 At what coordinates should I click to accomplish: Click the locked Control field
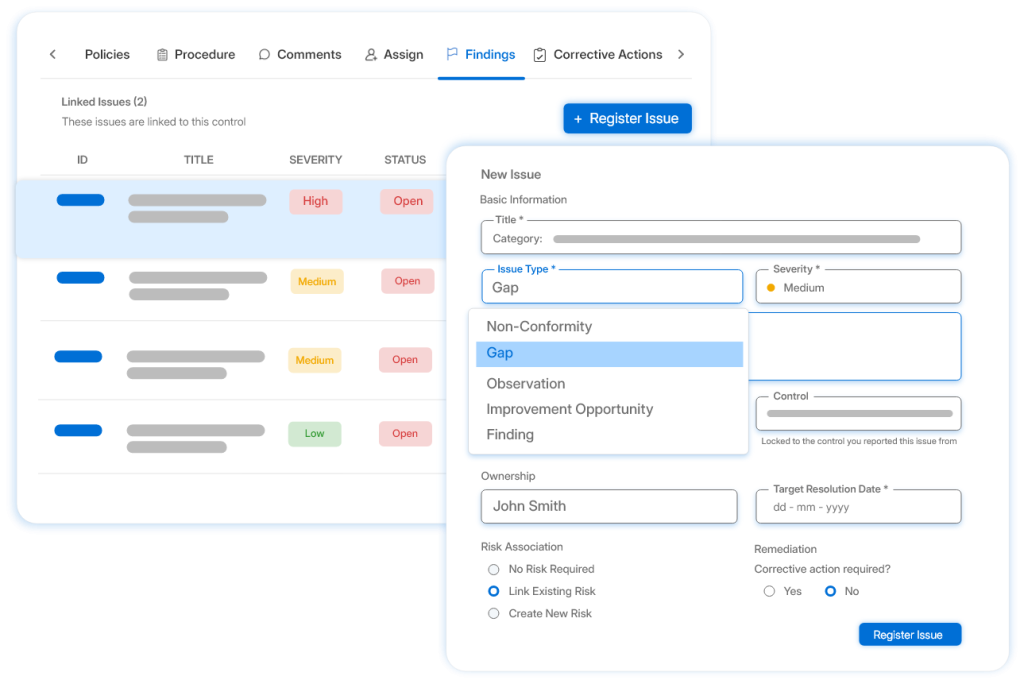pos(858,414)
